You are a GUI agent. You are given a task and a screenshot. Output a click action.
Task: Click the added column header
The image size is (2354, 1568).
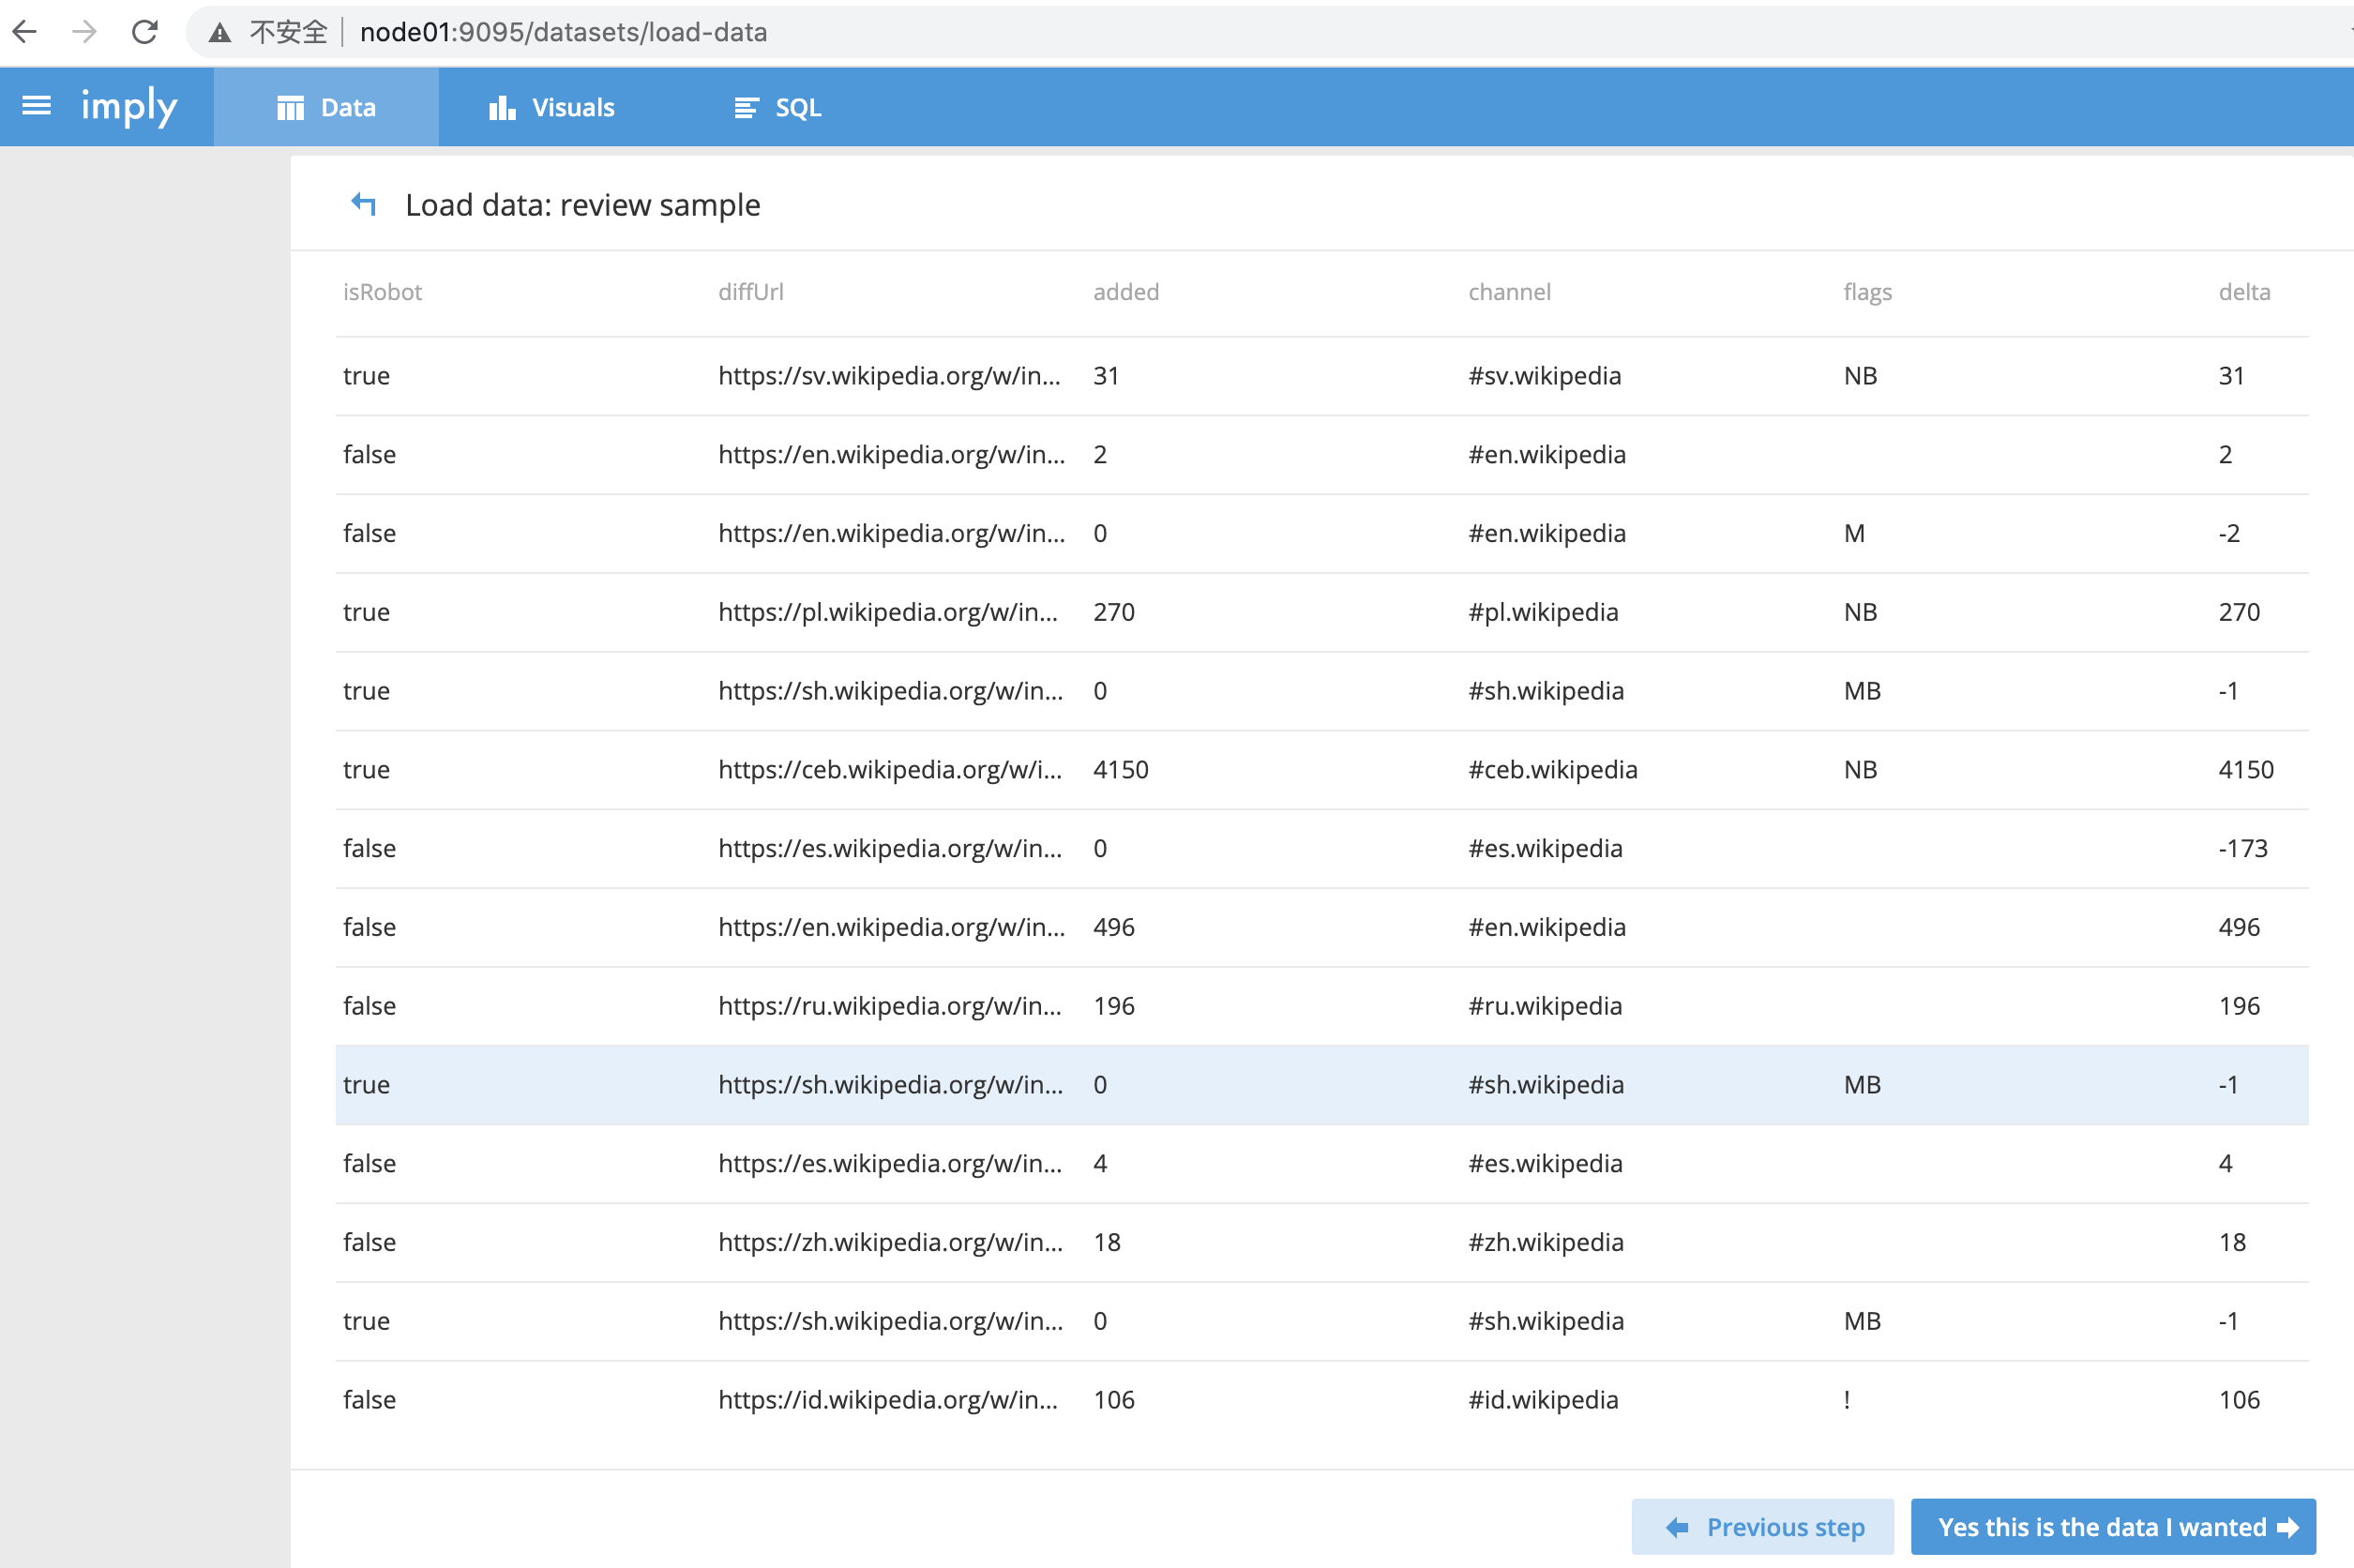click(x=1126, y=292)
